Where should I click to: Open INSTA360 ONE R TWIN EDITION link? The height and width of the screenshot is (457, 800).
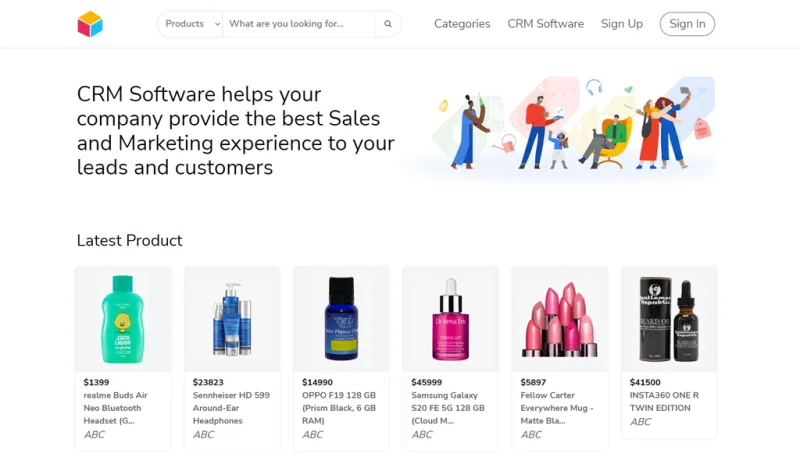click(664, 401)
